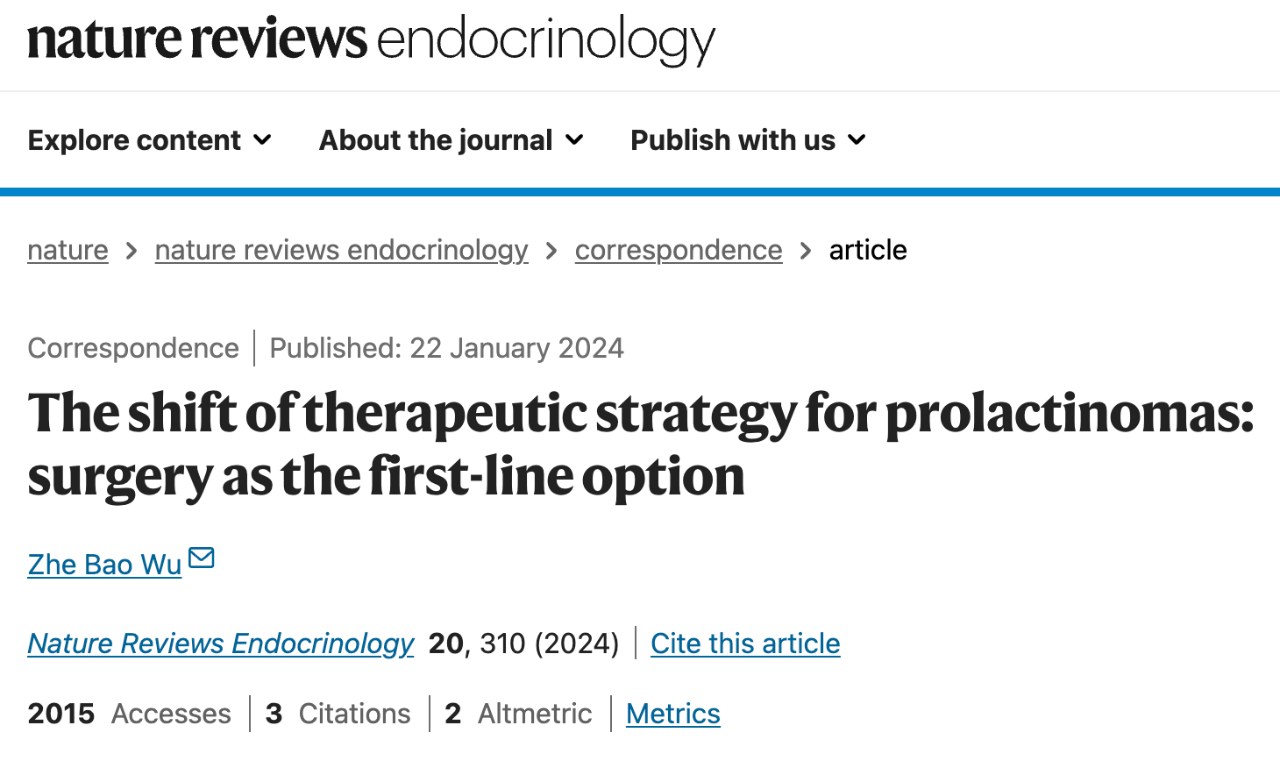Click the chevron arrow beside Explore content
Viewport: 1280px width, 759px height.
262,140
